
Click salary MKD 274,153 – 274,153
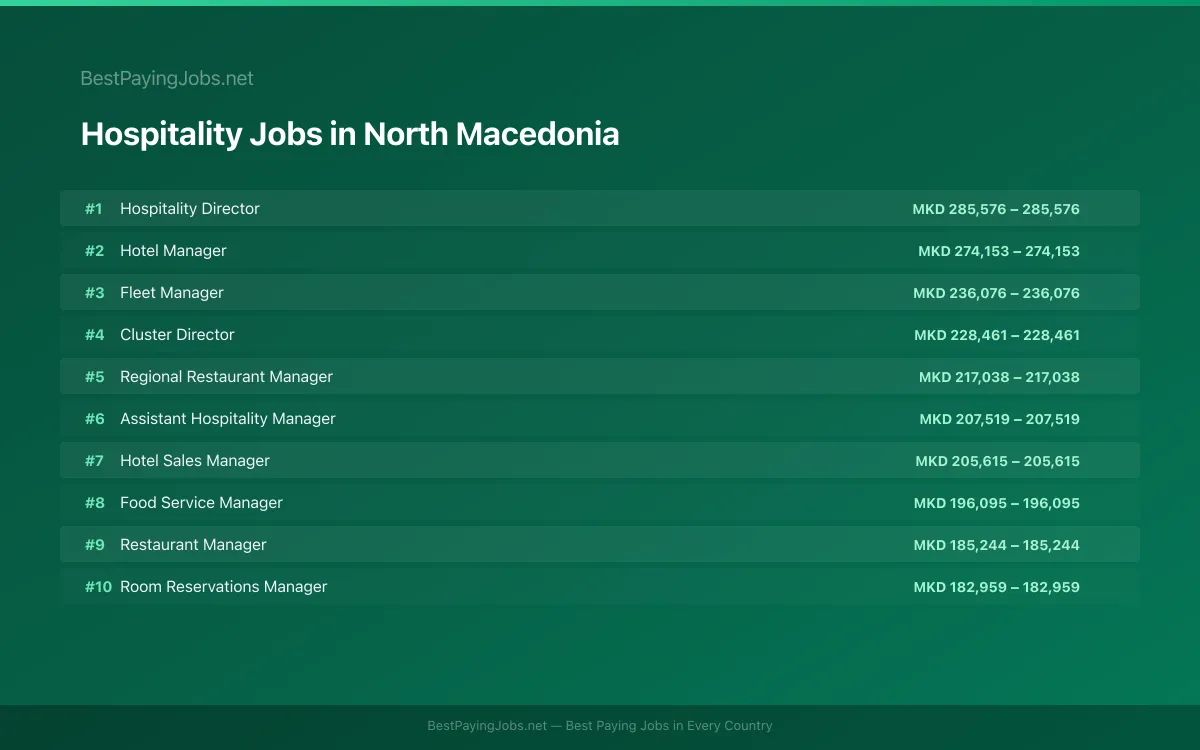(x=999, y=251)
